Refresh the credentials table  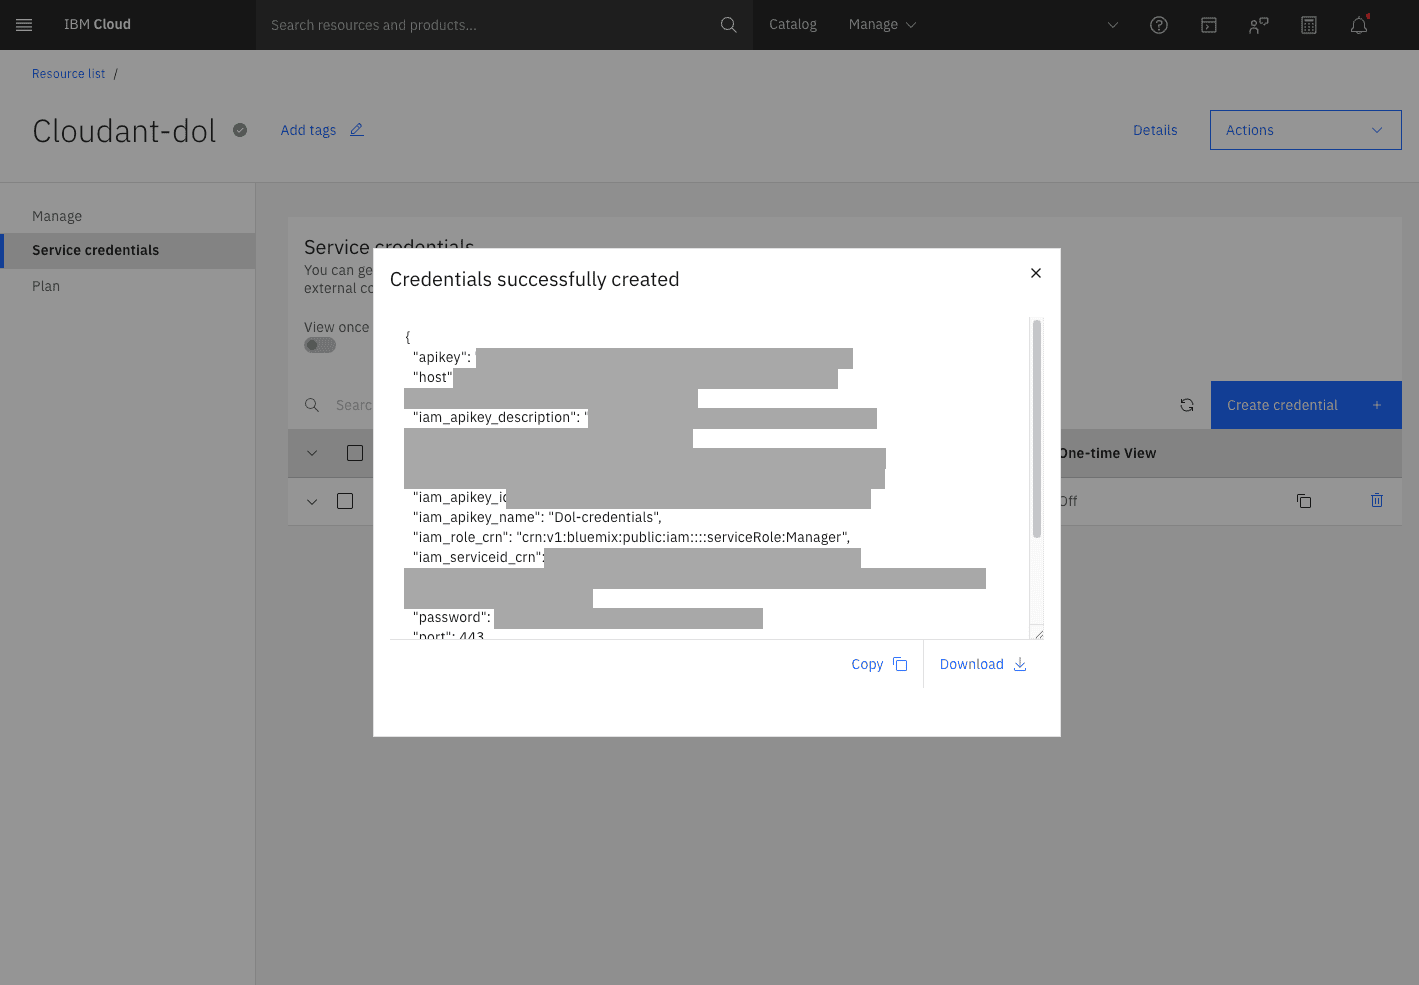pos(1187,405)
